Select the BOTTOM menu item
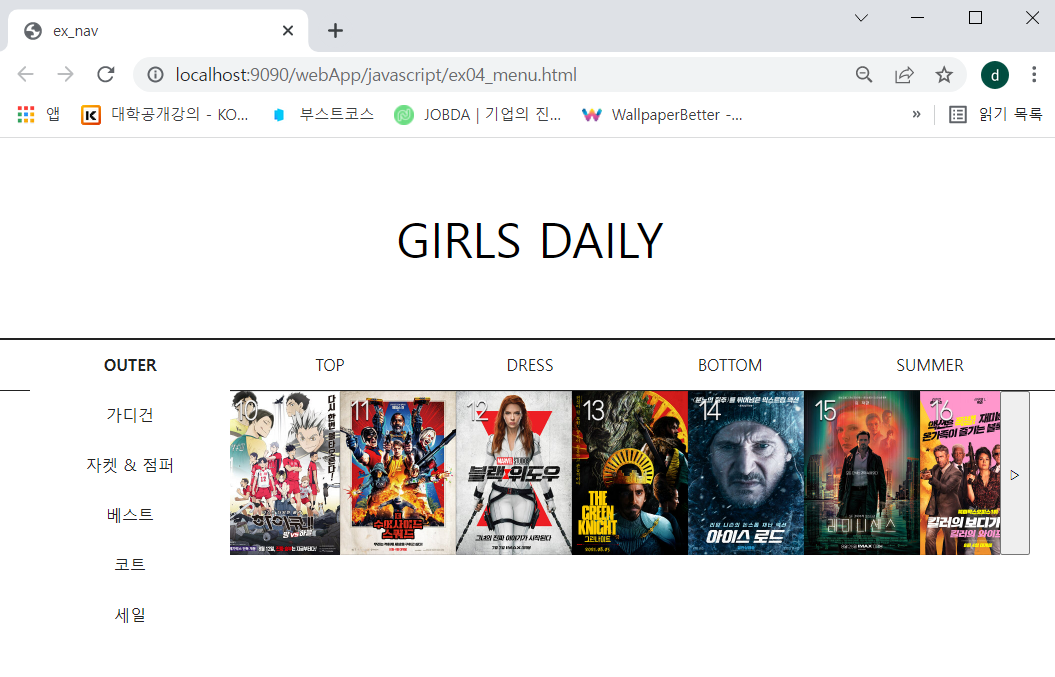1055x677 pixels. (x=730, y=365)
